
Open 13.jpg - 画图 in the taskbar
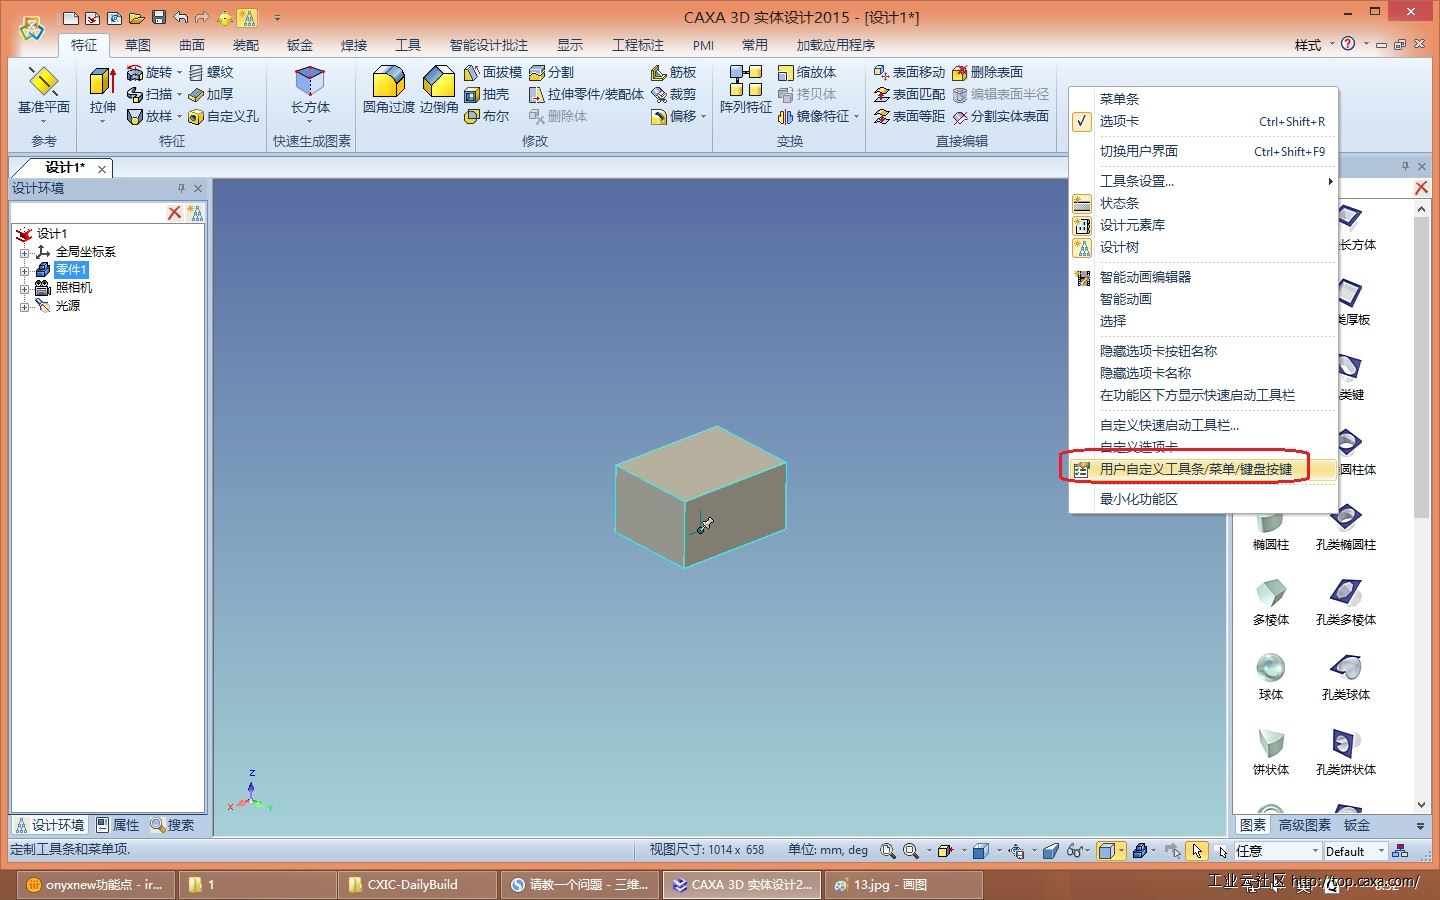tap(902, 884)
